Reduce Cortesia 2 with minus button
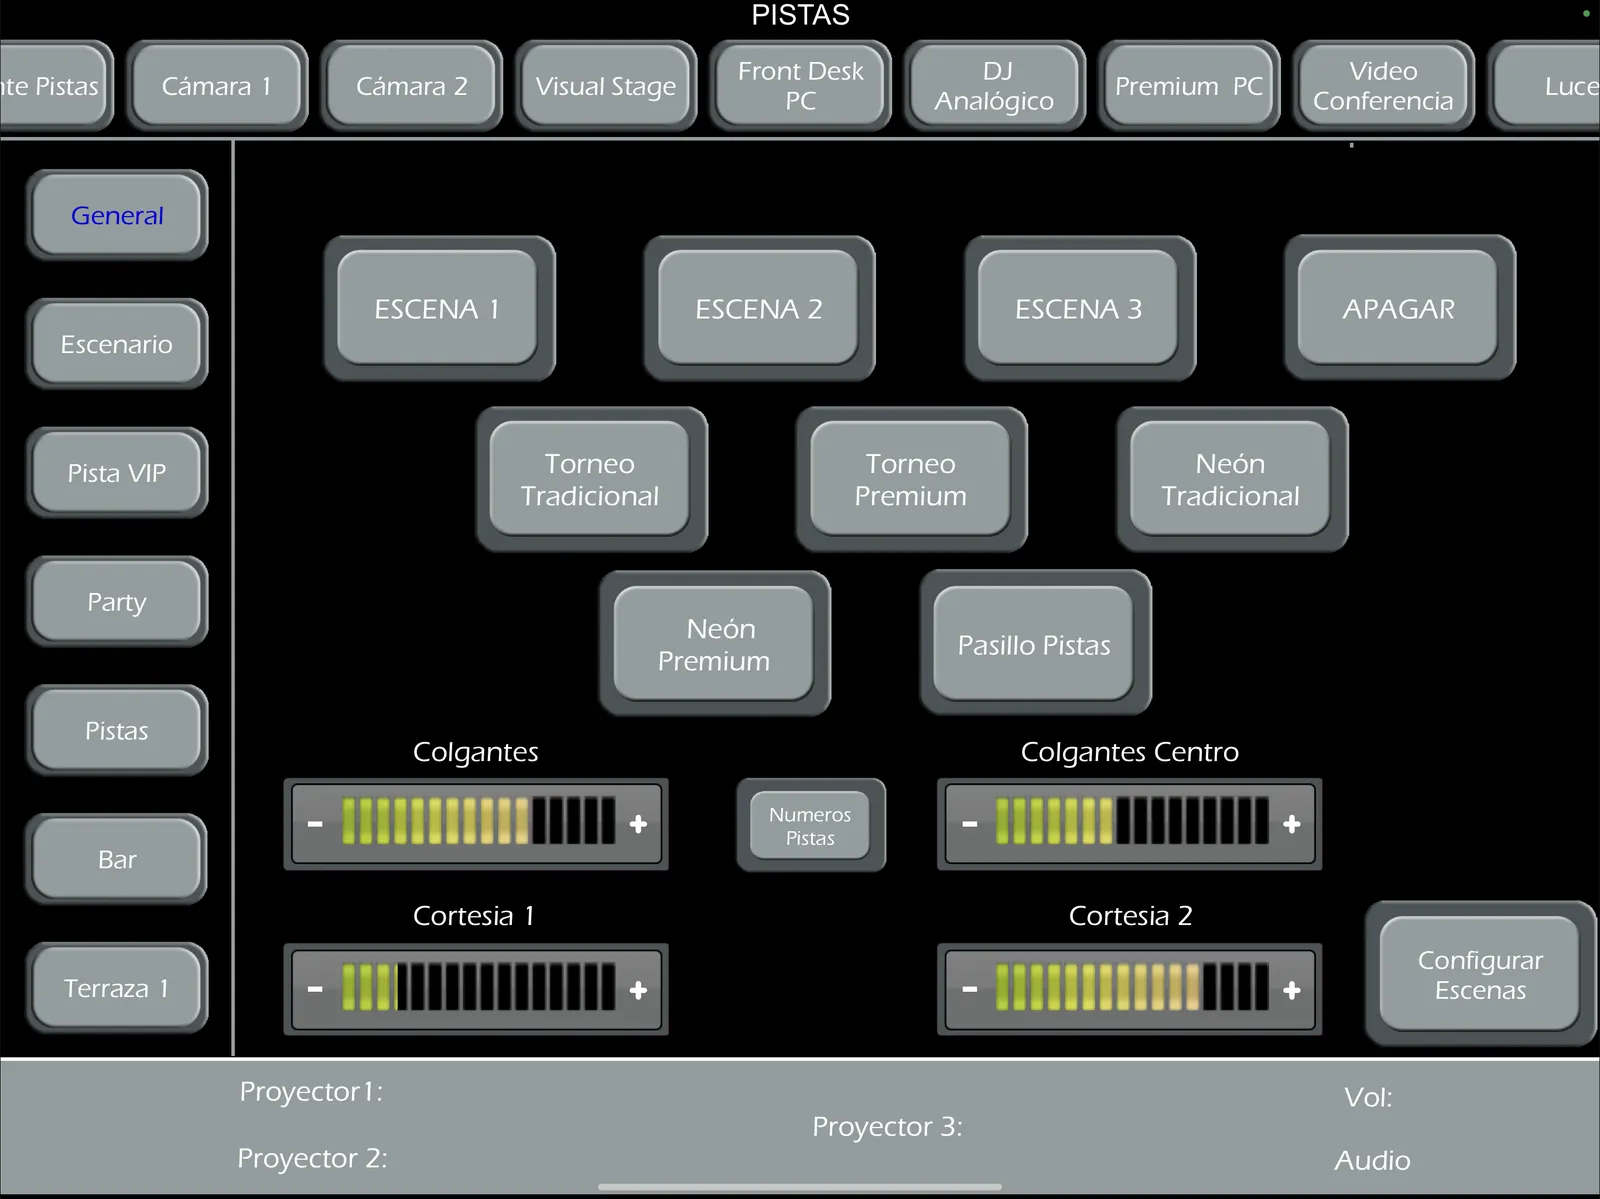1600x1199 pixels. pyautogui.click(x=969, y=990)
